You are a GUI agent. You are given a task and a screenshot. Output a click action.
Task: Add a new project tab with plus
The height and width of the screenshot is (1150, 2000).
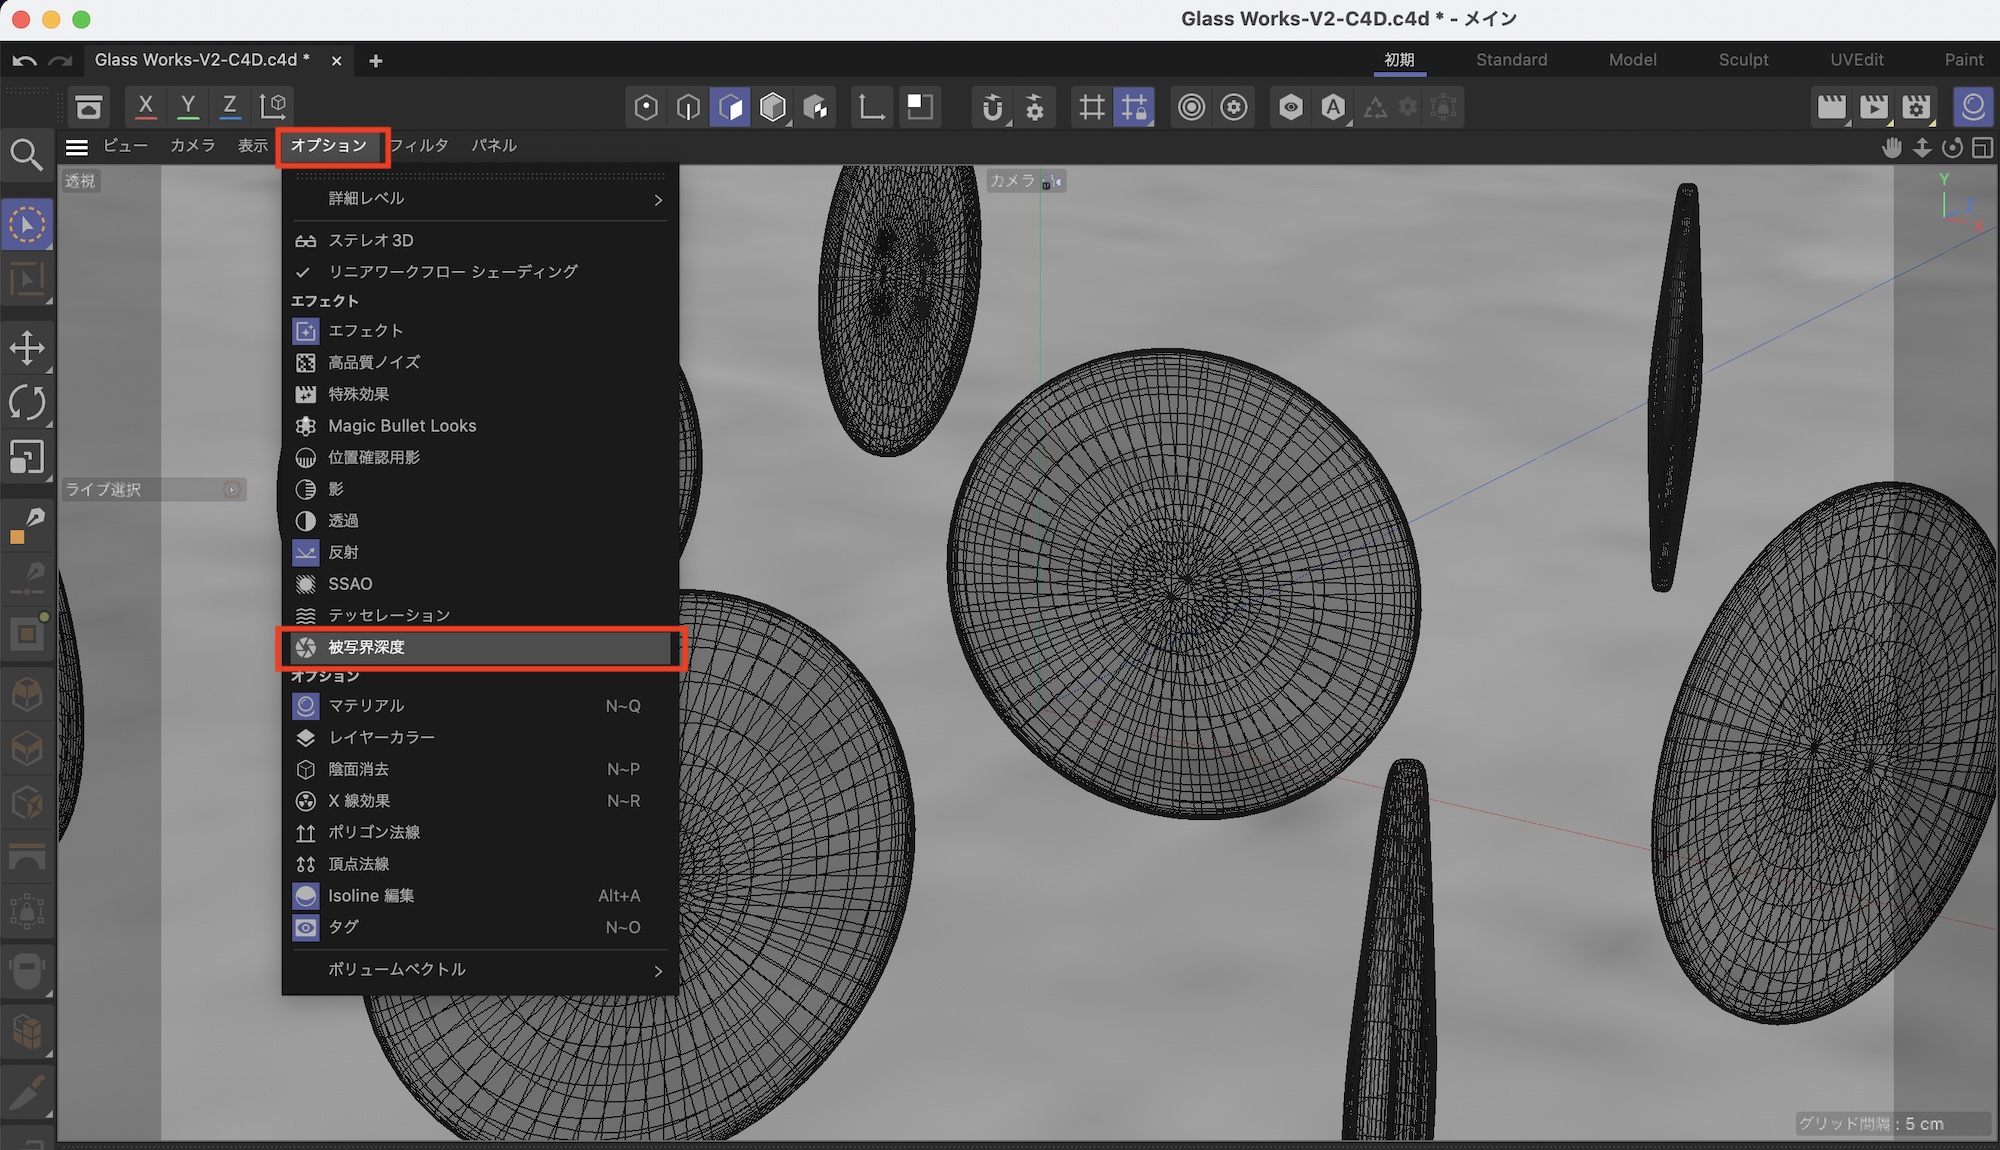click(x=376, y=61)
